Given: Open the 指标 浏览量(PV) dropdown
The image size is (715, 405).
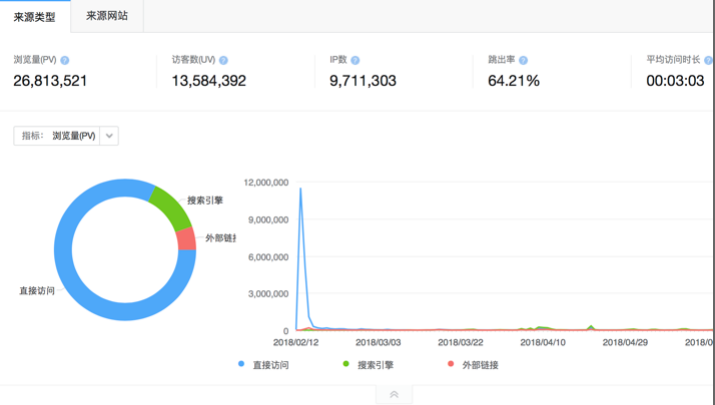Looking at the screenshot, I should 109,136.
